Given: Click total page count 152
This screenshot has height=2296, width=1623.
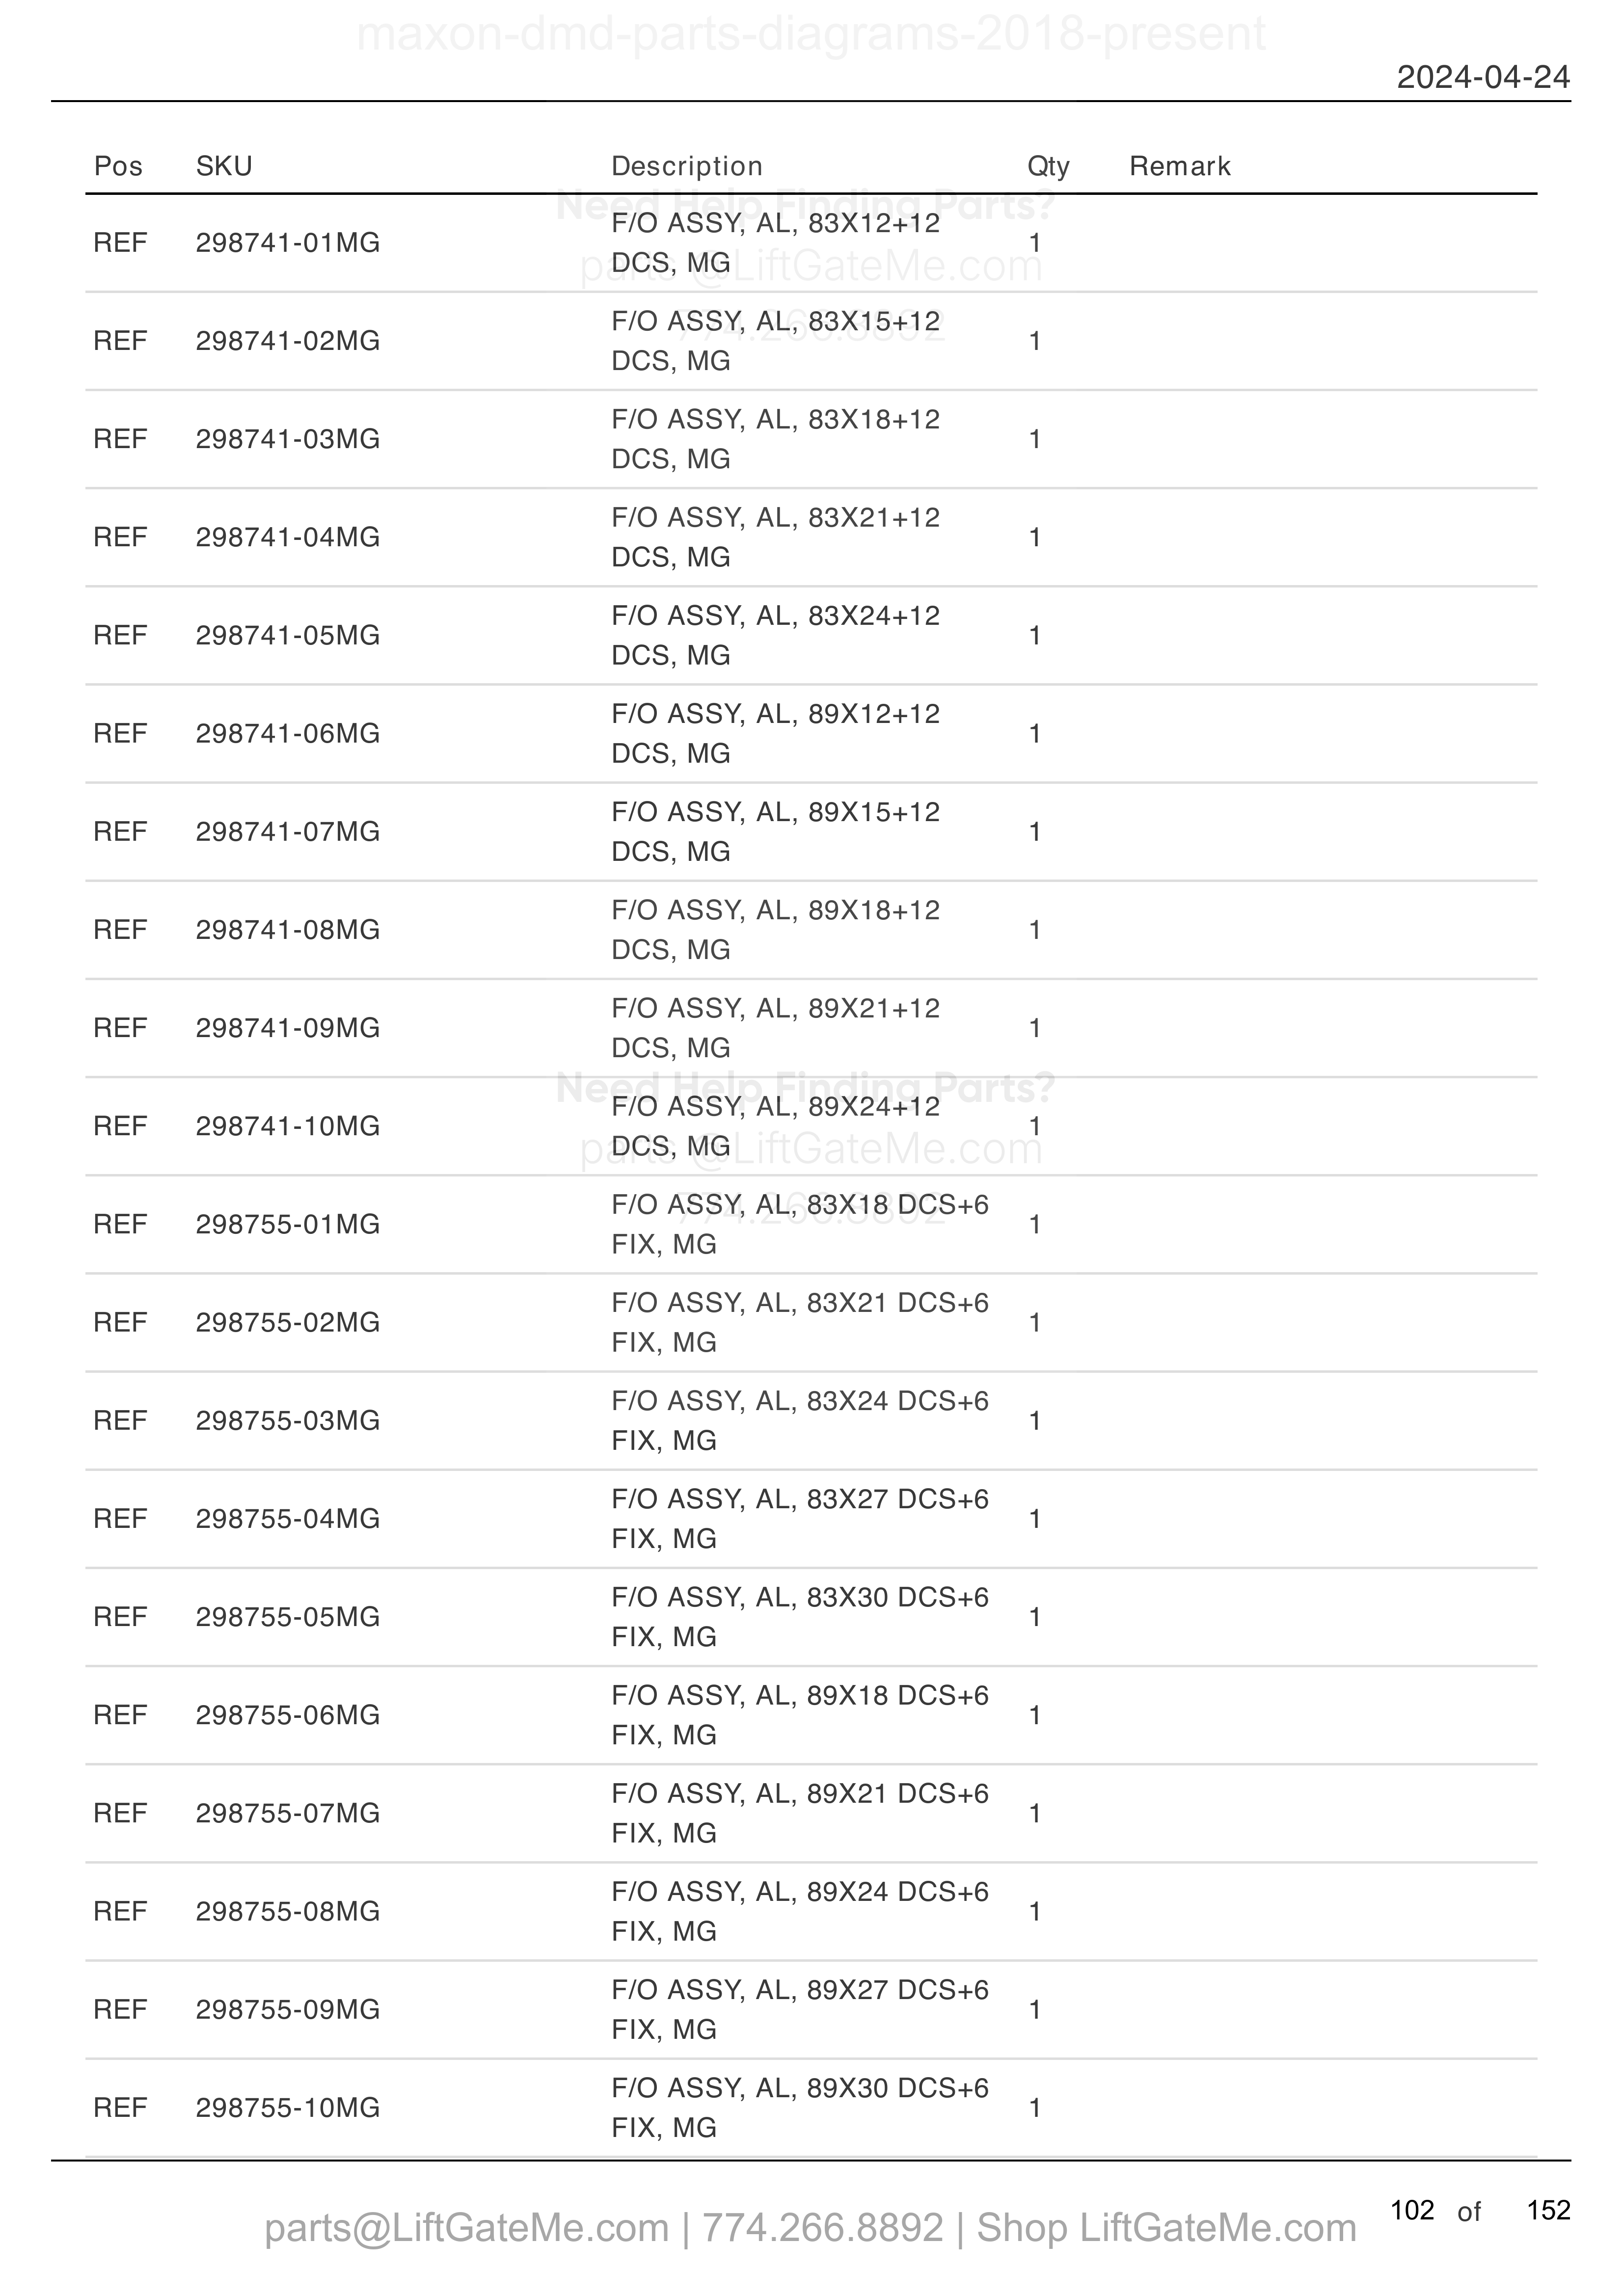Looking at the screenshot, I should click(x=1548, y=2210).
